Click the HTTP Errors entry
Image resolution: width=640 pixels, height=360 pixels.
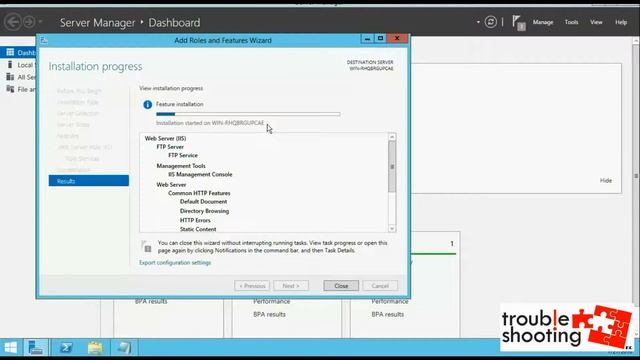point(195,220)
